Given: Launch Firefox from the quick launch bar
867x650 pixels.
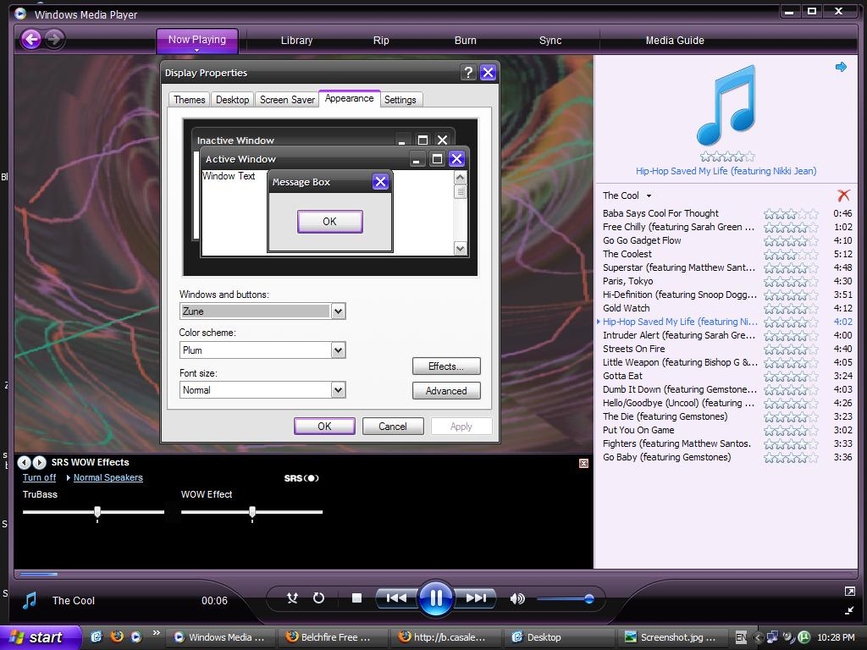Looking at the screenshot, I should point(117,637).
